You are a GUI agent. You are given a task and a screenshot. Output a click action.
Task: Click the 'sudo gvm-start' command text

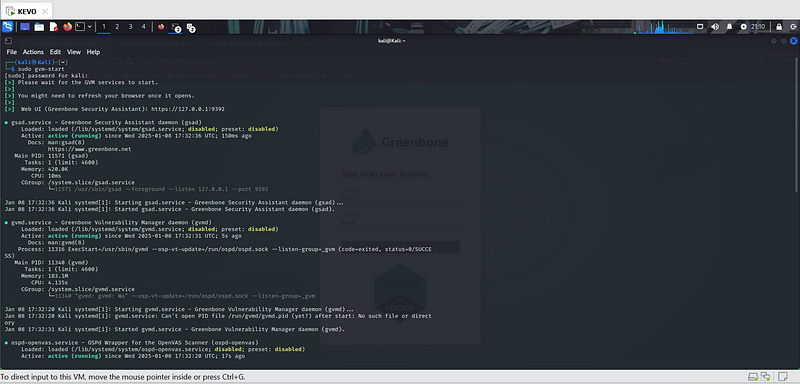(41, 69)
